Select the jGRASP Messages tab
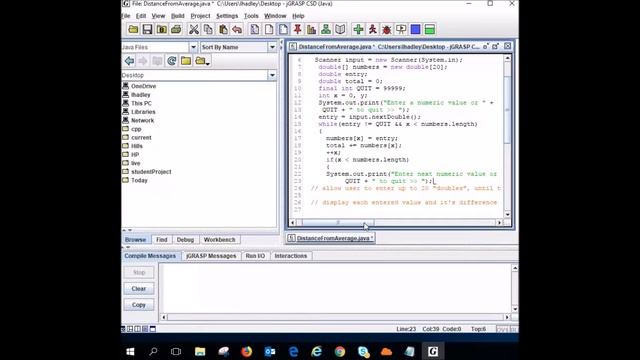The height and width of the screenshot is (360, 640). tap(211, 256)
